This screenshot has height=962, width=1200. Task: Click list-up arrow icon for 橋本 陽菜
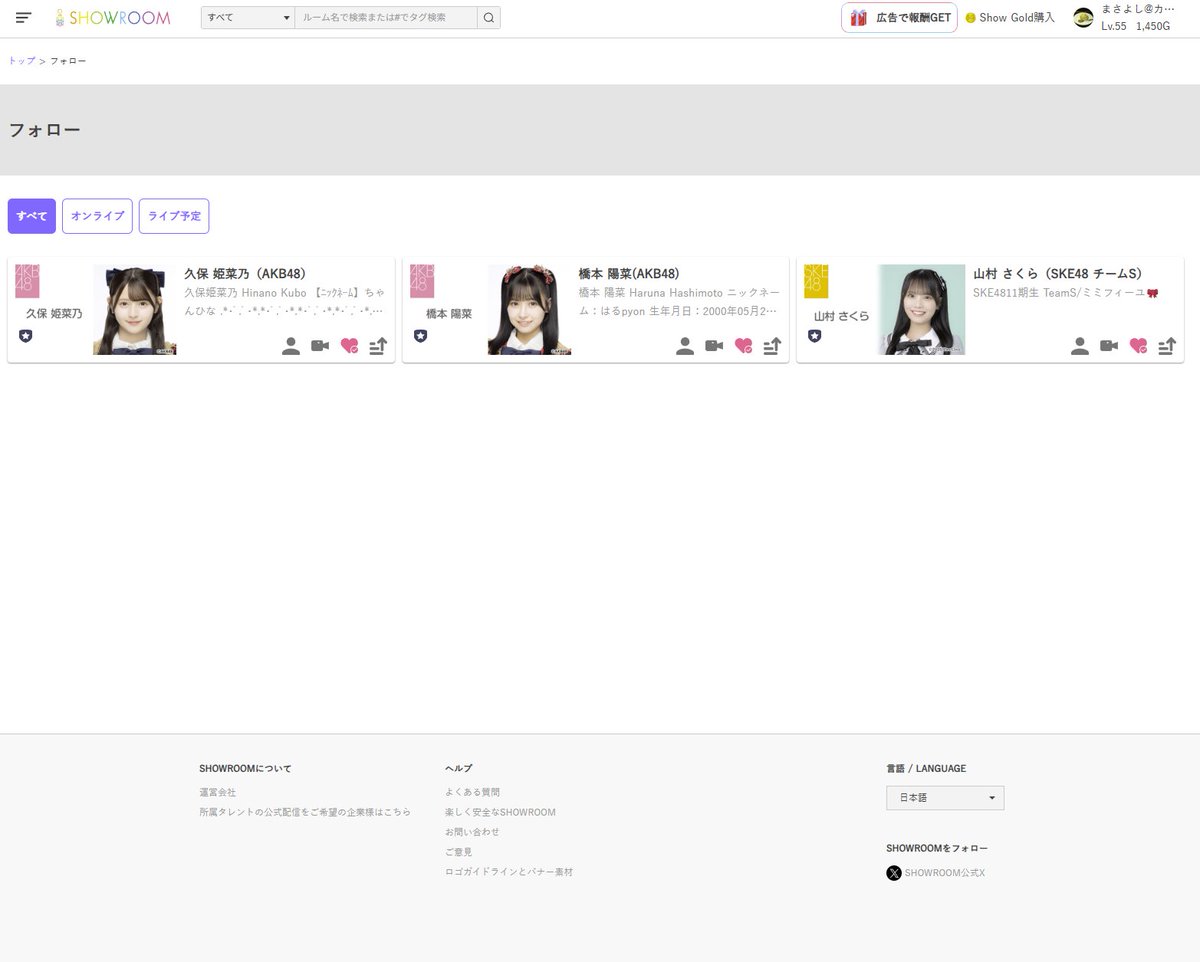[772, 346]
